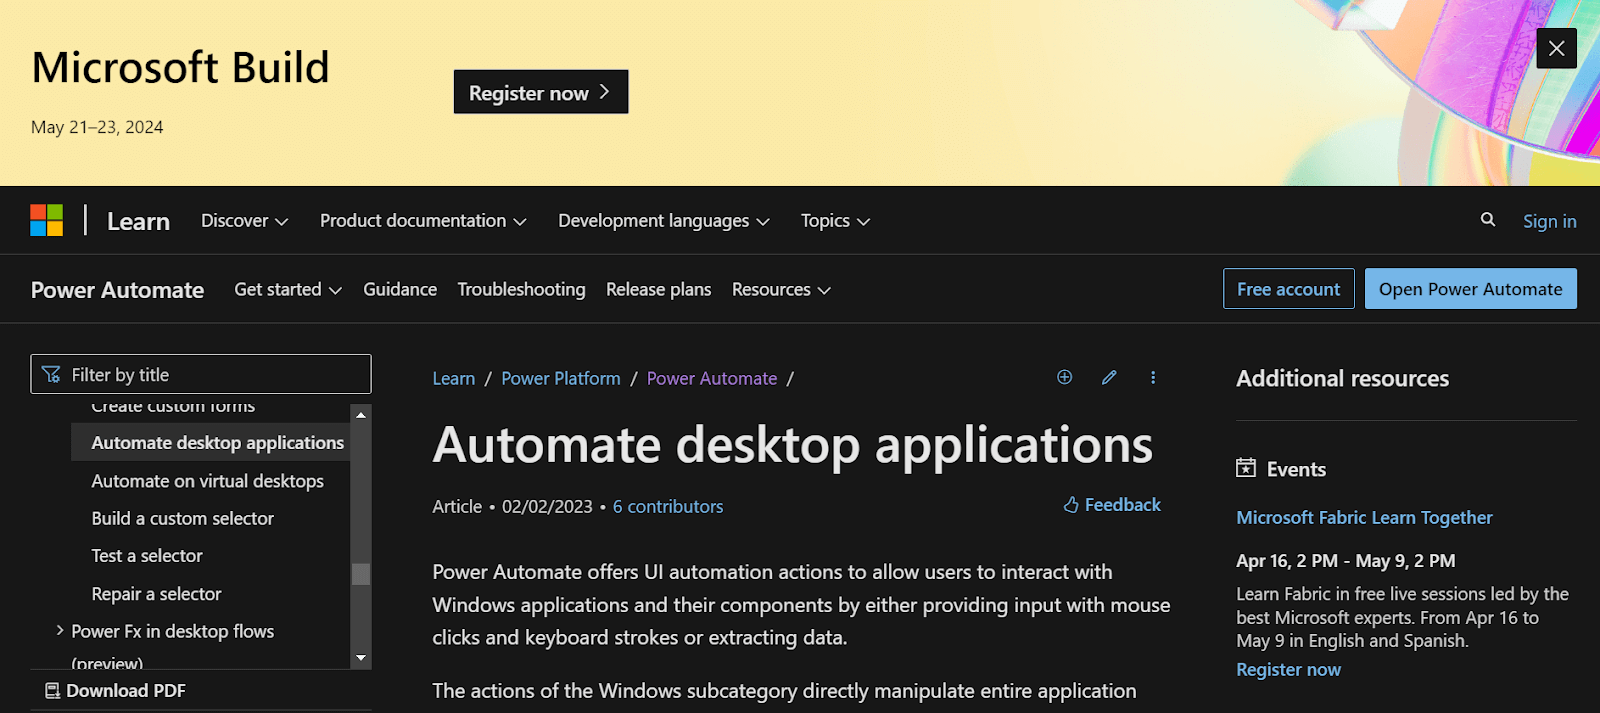
Task: Open Build a custom selector
Action: point(182,518)
